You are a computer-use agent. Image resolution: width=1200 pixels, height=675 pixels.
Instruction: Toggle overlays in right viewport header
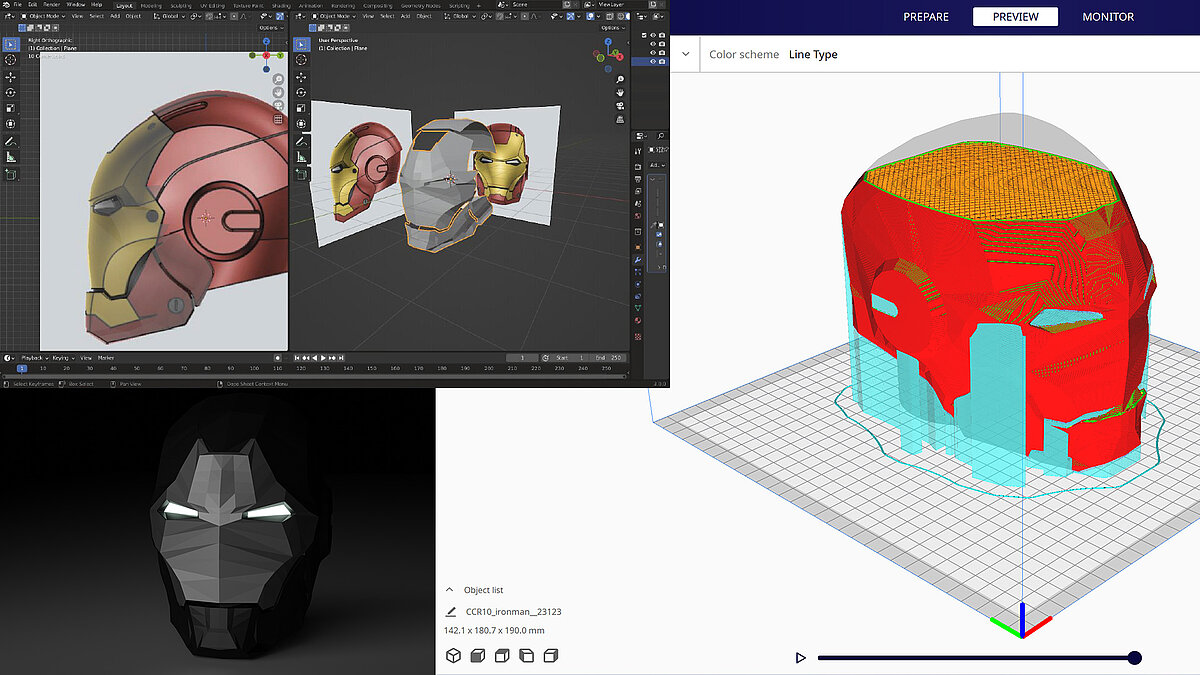(589, 16)
